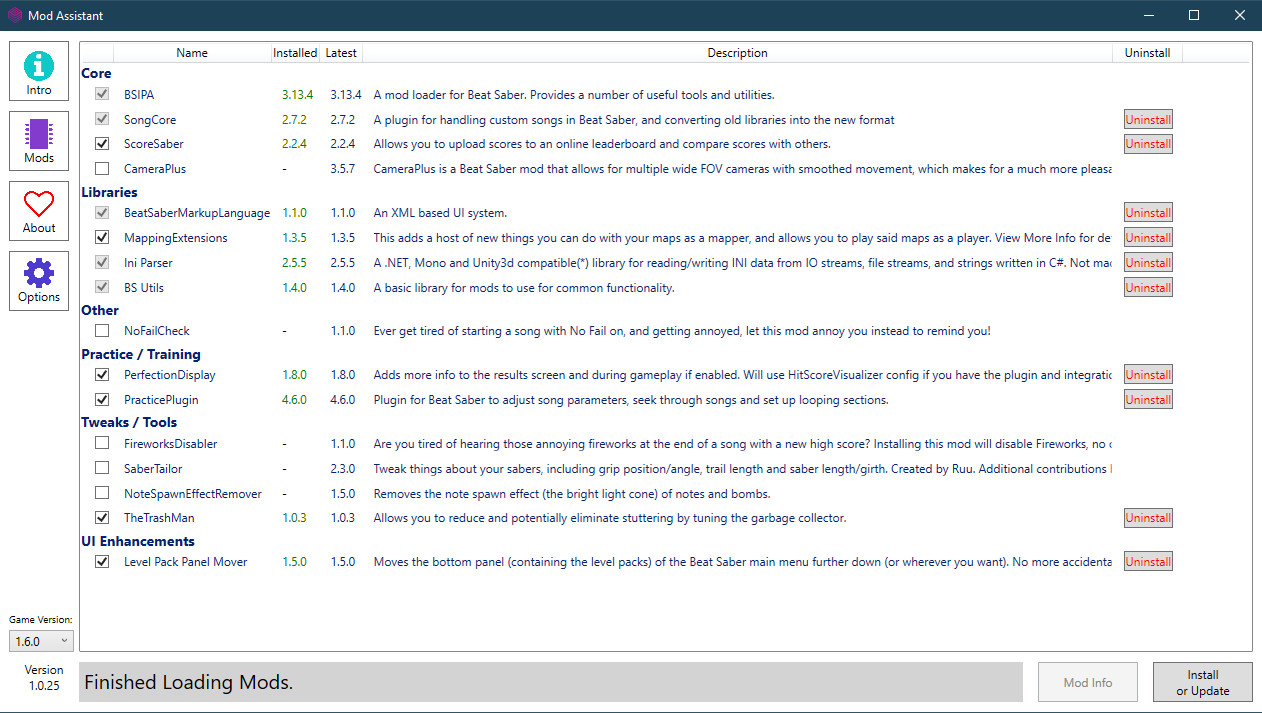Click PracticePlugin installed version 4.6.0
The height and width of the screenshot is (713, 1262).
[x=294, y=400]
